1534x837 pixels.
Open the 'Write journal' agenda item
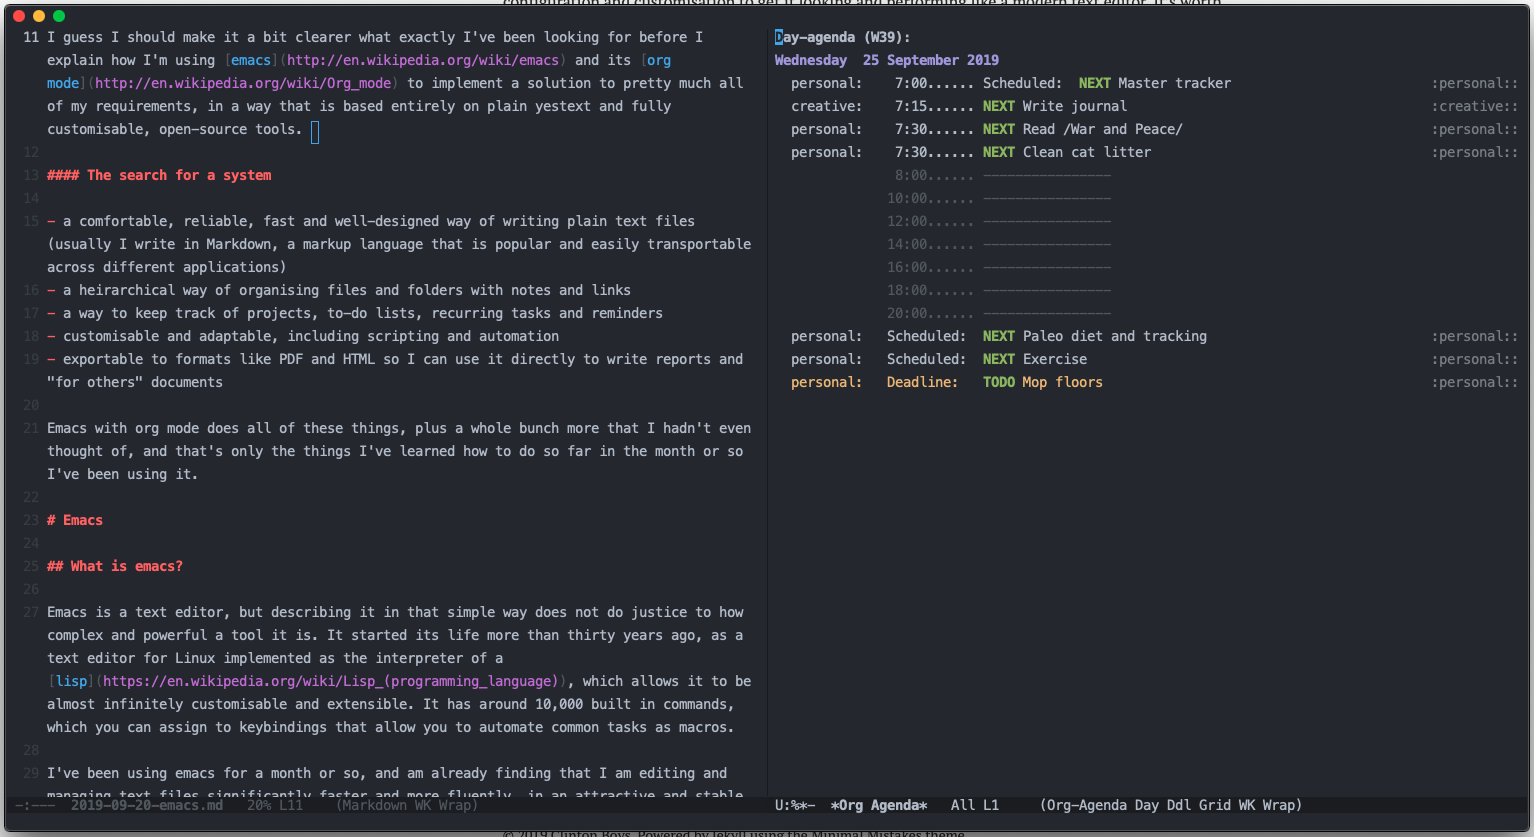coord(1074,106)
